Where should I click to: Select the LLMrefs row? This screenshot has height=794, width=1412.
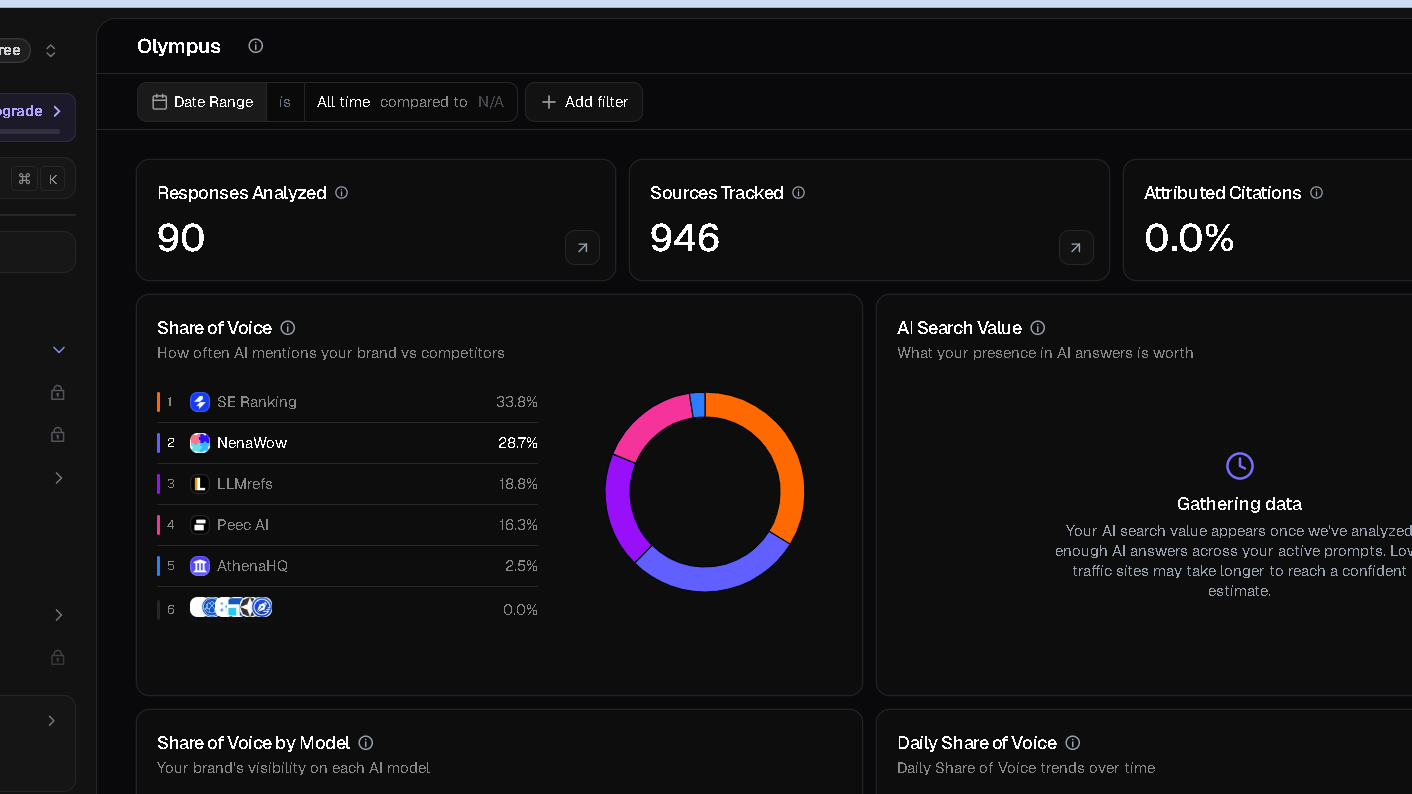coord(347,484)
